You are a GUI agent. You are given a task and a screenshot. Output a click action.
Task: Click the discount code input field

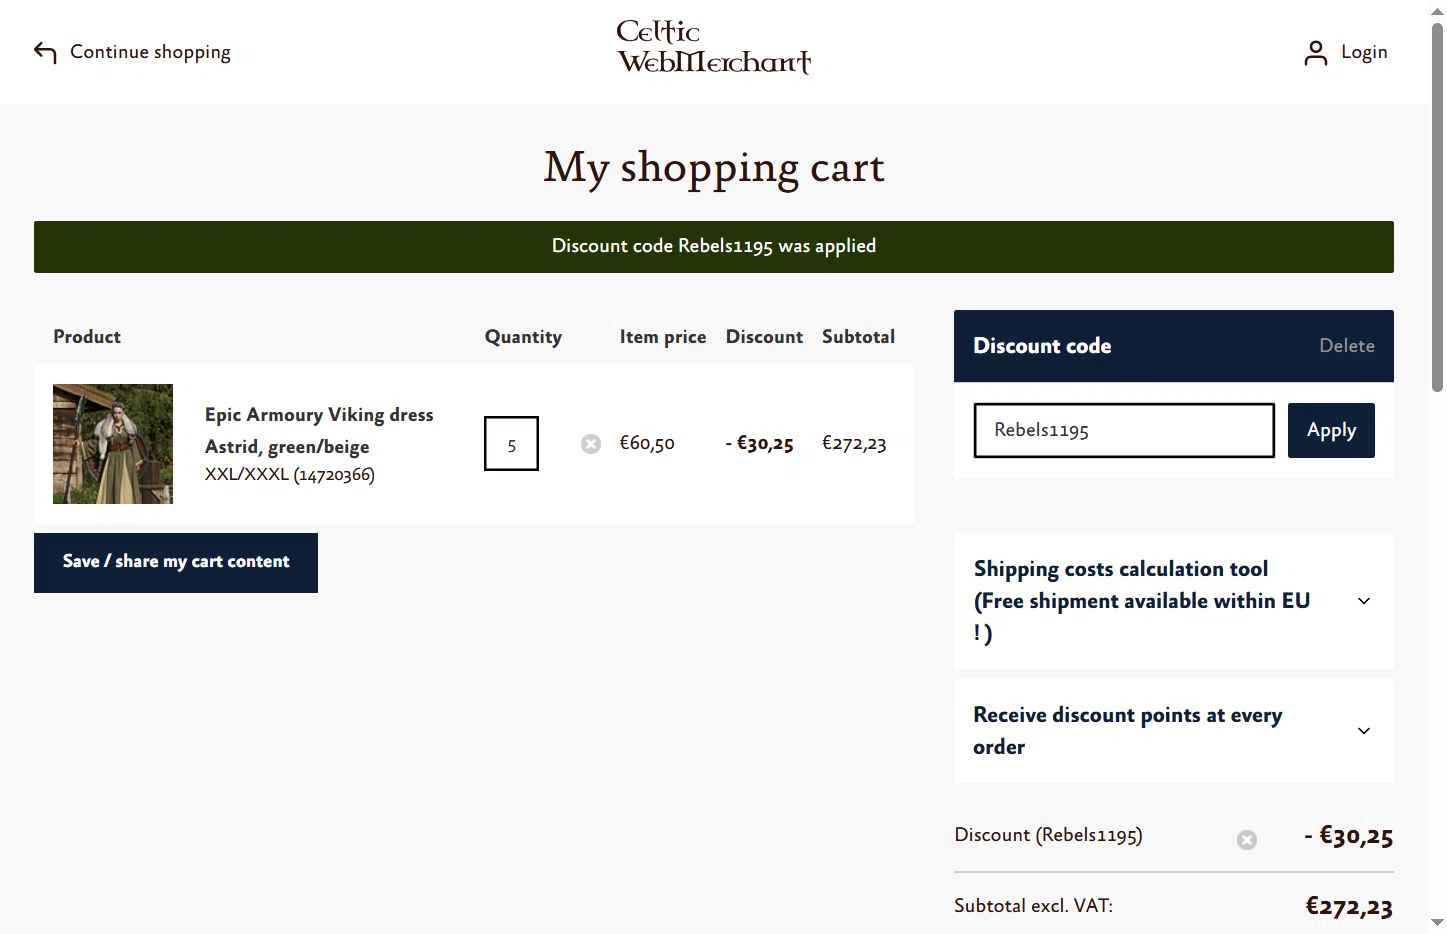coord(1124,430)
